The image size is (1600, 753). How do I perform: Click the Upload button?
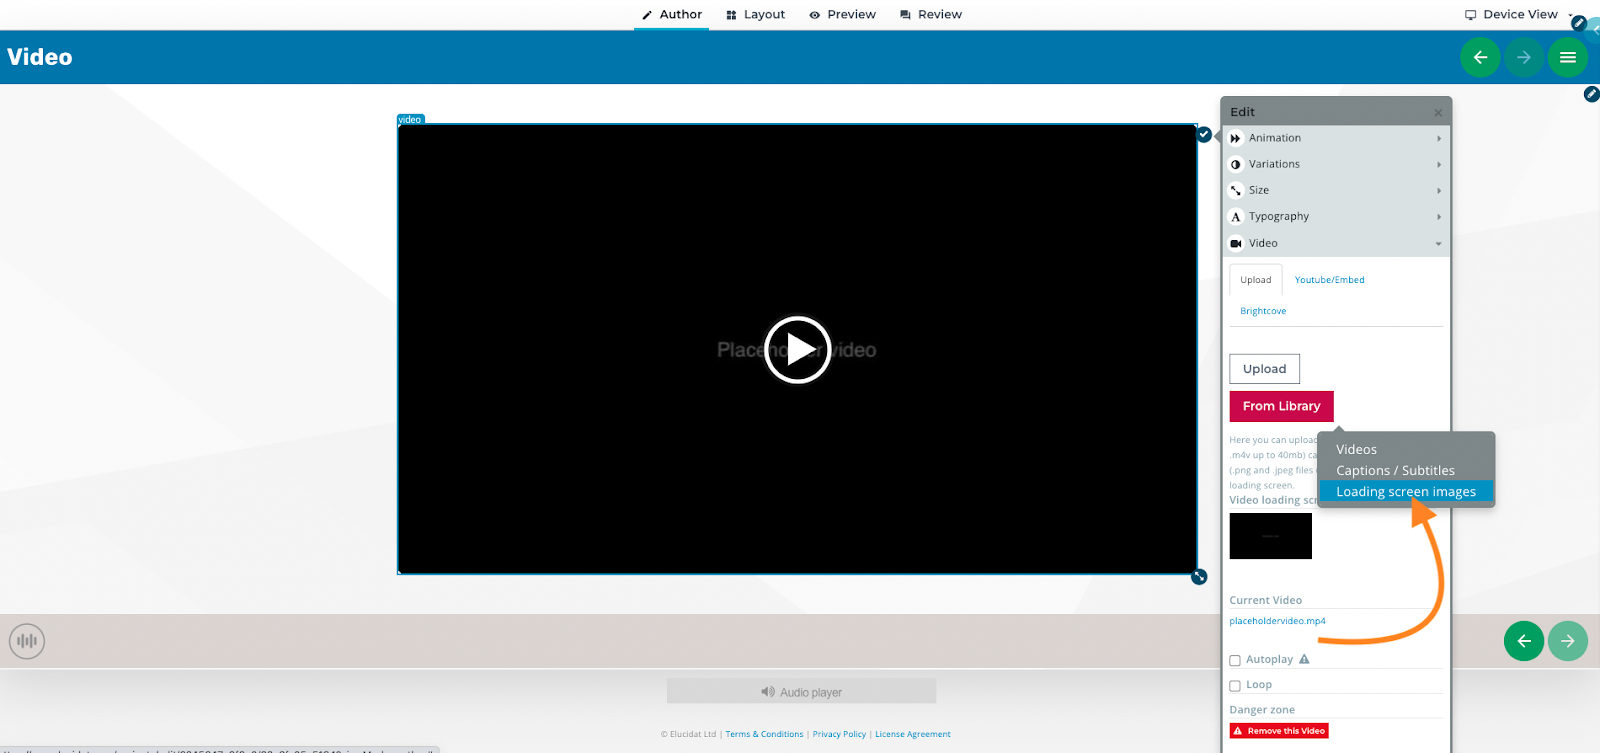tap(1264, 369)
